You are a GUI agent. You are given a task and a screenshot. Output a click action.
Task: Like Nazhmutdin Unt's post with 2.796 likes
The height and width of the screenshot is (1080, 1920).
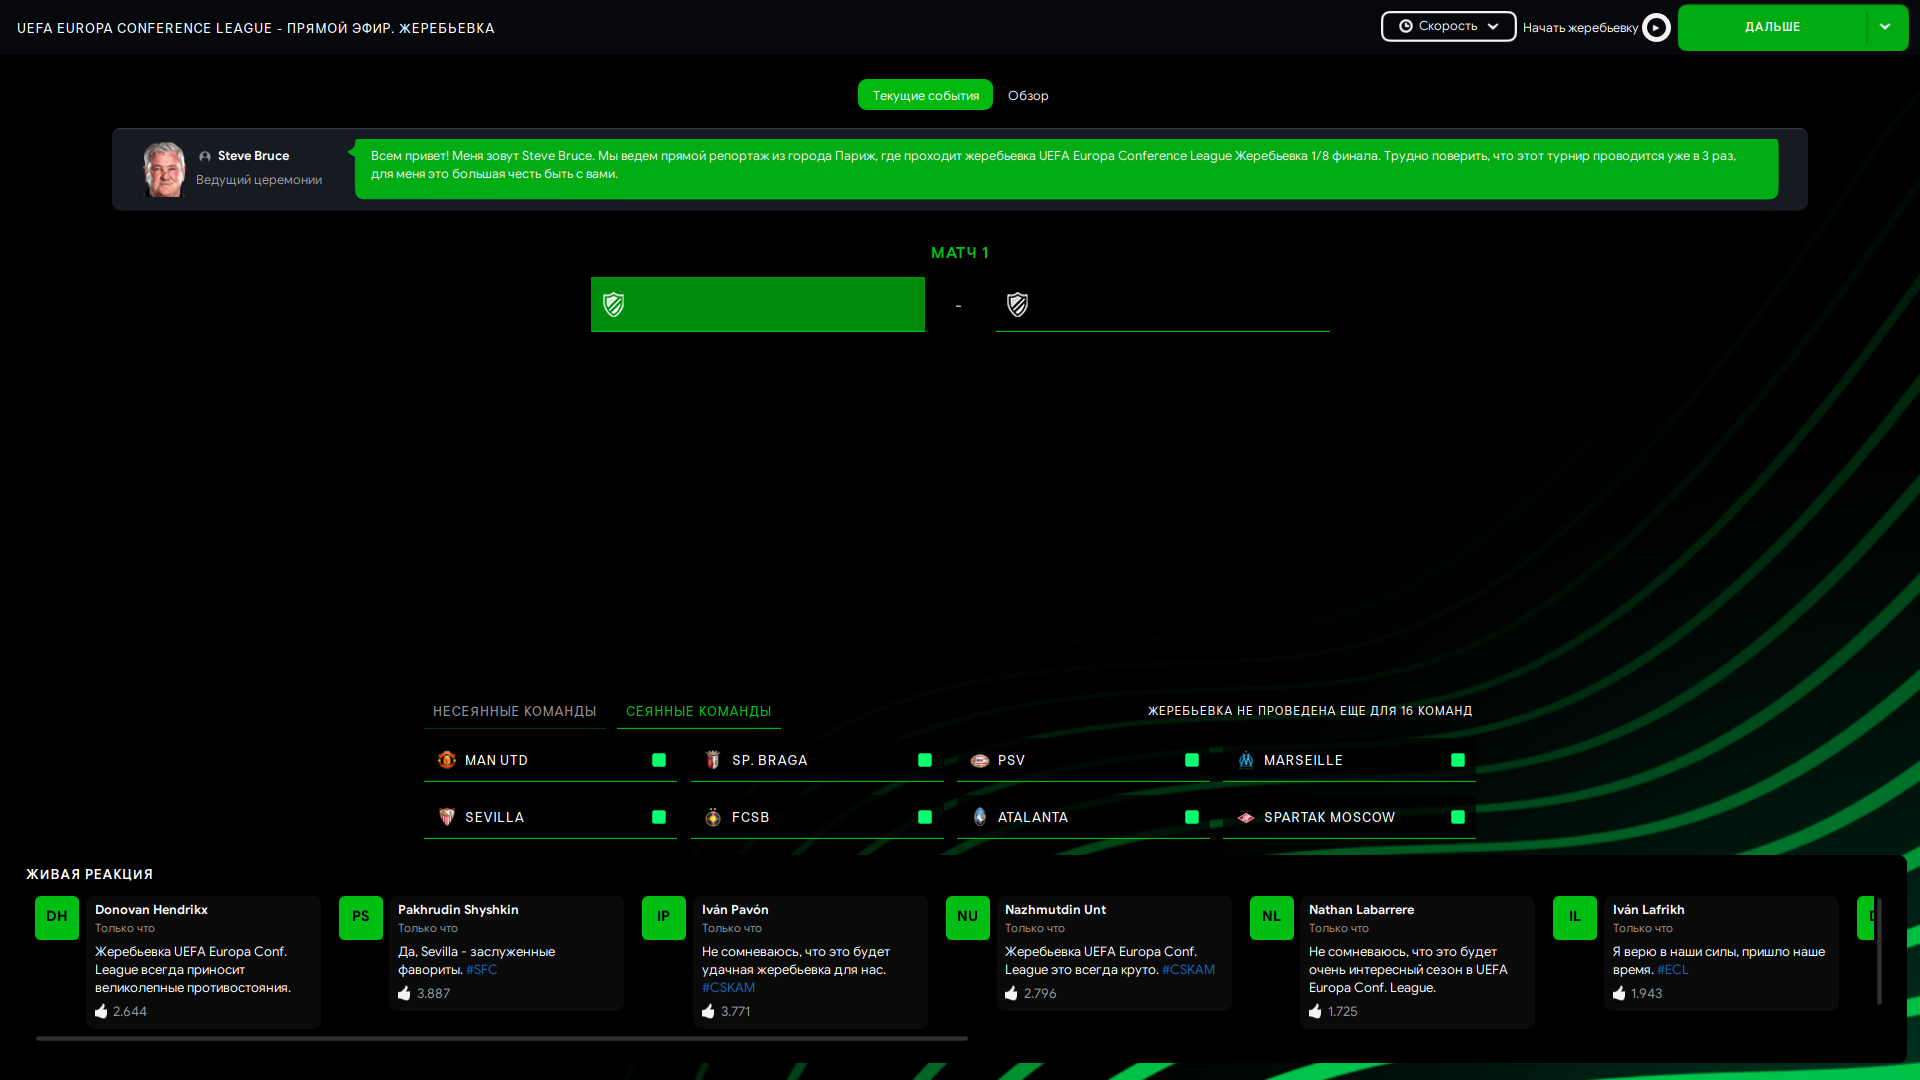pos(1011,993)
